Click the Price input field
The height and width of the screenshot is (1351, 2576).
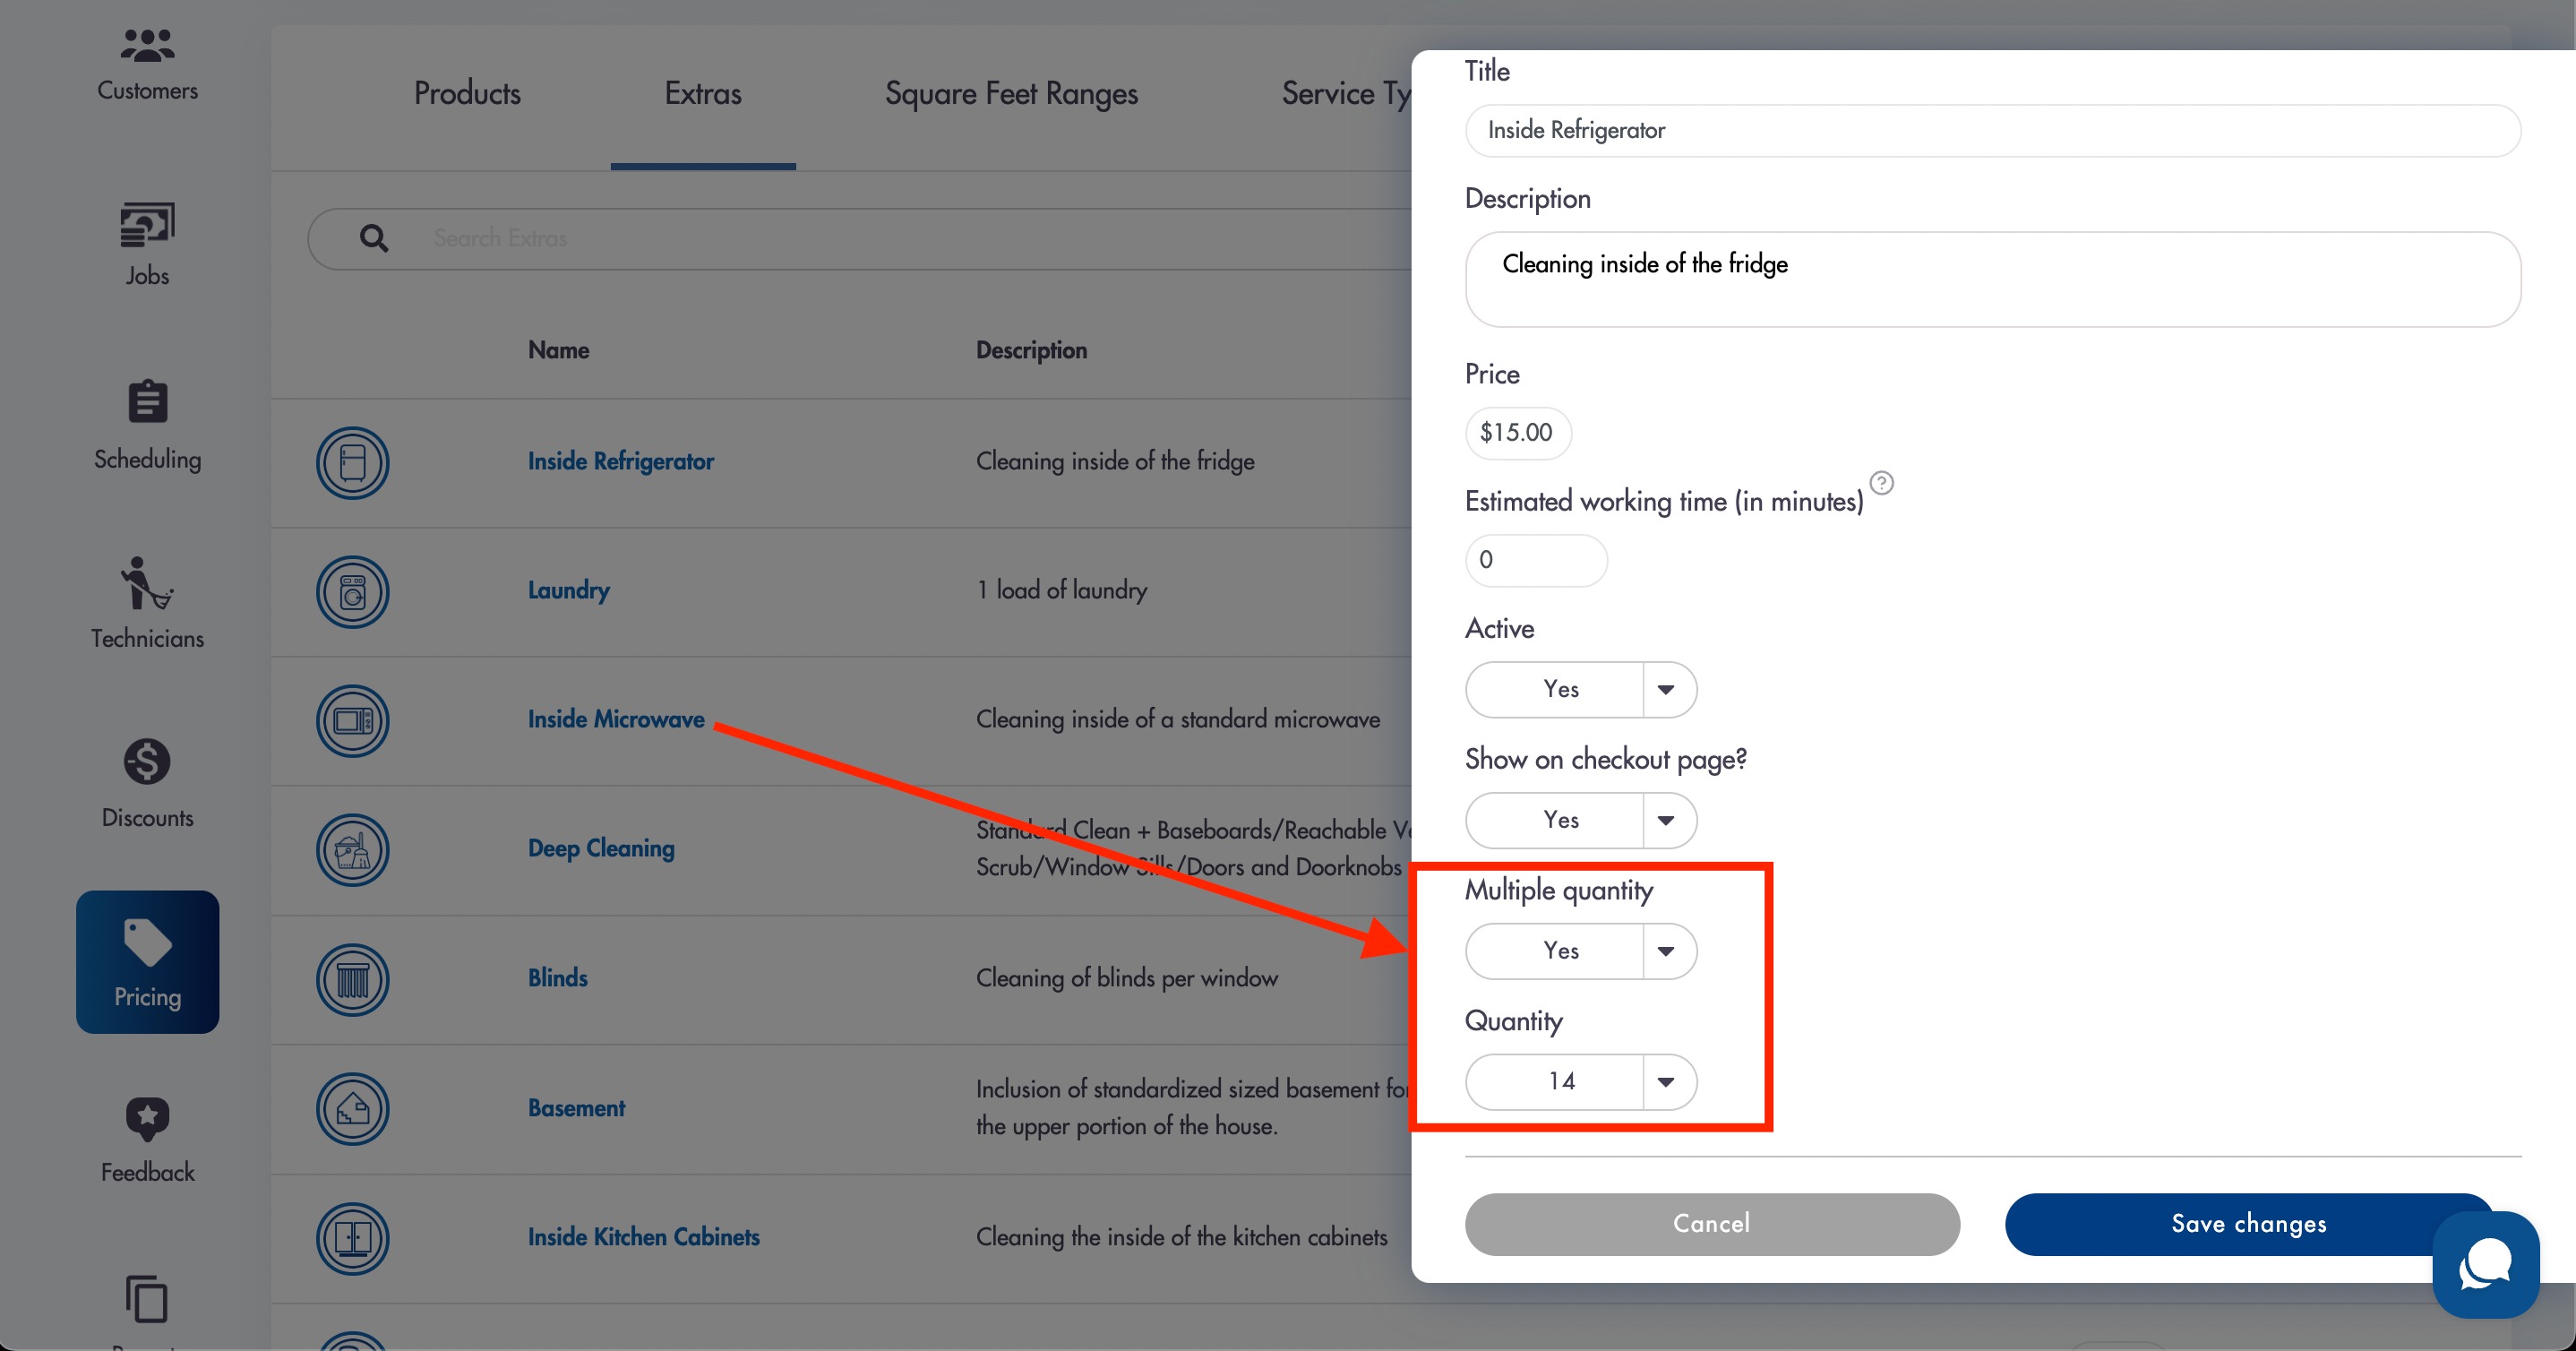1518,433
